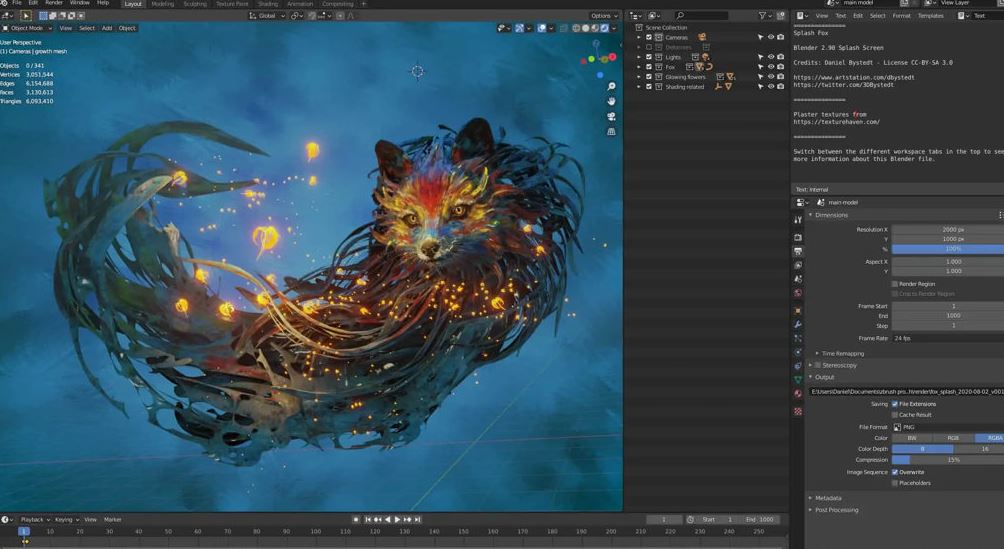Uncheck the Cameras collection checkbox
This screenshot has width=1004, height=549.
[x=649, y=37]
